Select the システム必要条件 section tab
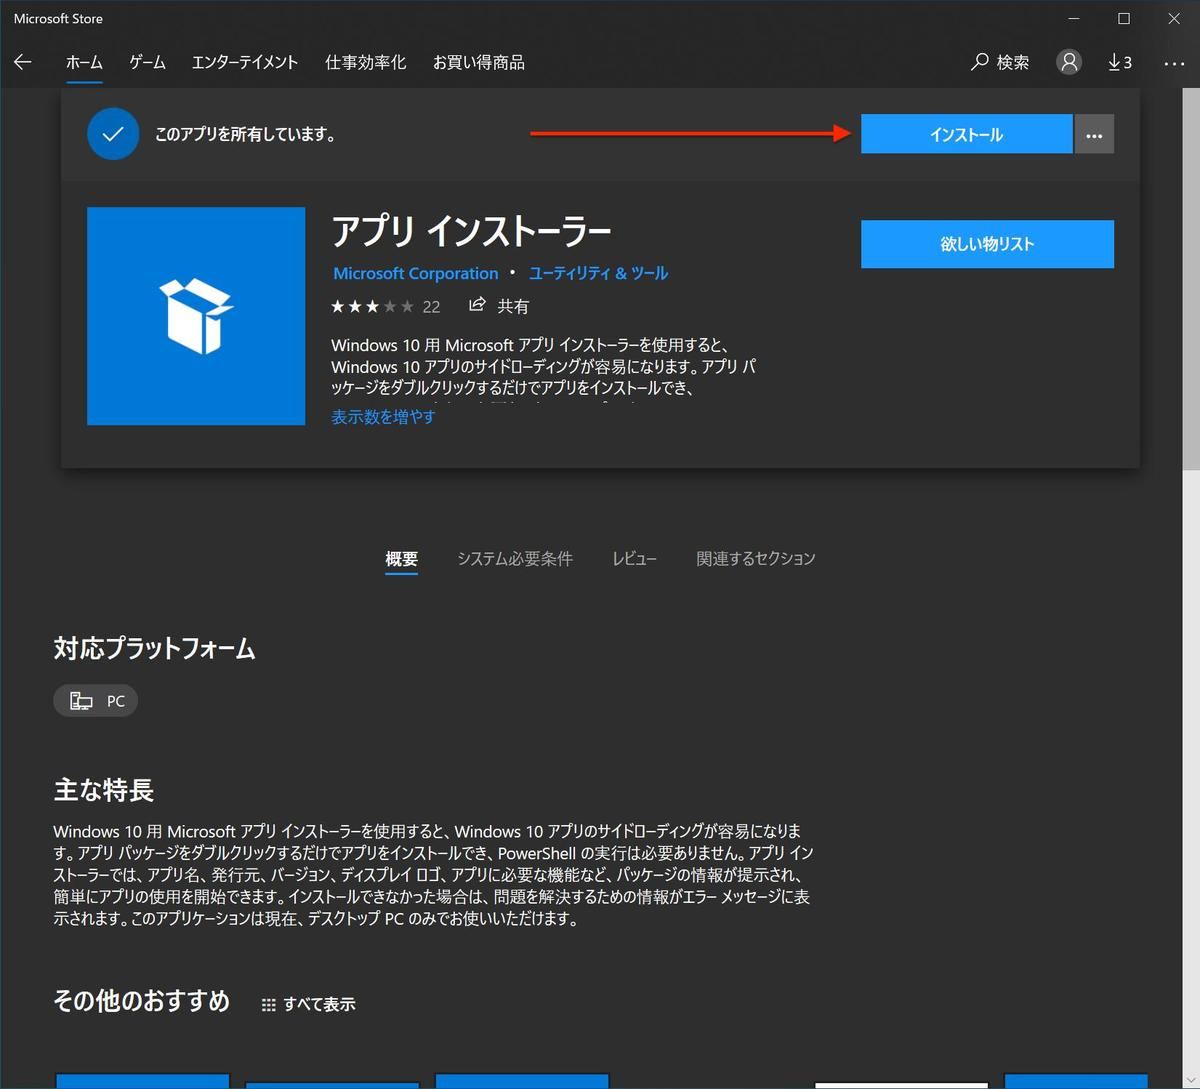The image size is (1200, 1089). 515,559
